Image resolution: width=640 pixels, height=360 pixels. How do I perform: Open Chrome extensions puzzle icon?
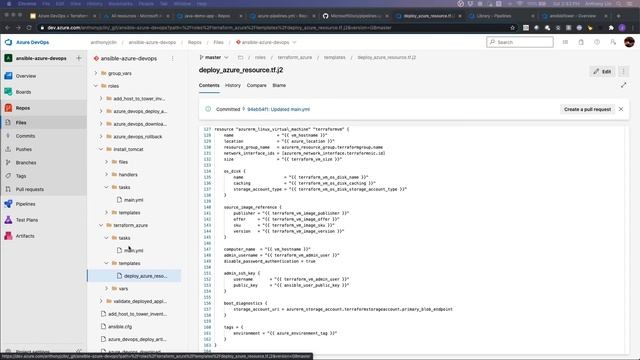[x=611, y=28]
